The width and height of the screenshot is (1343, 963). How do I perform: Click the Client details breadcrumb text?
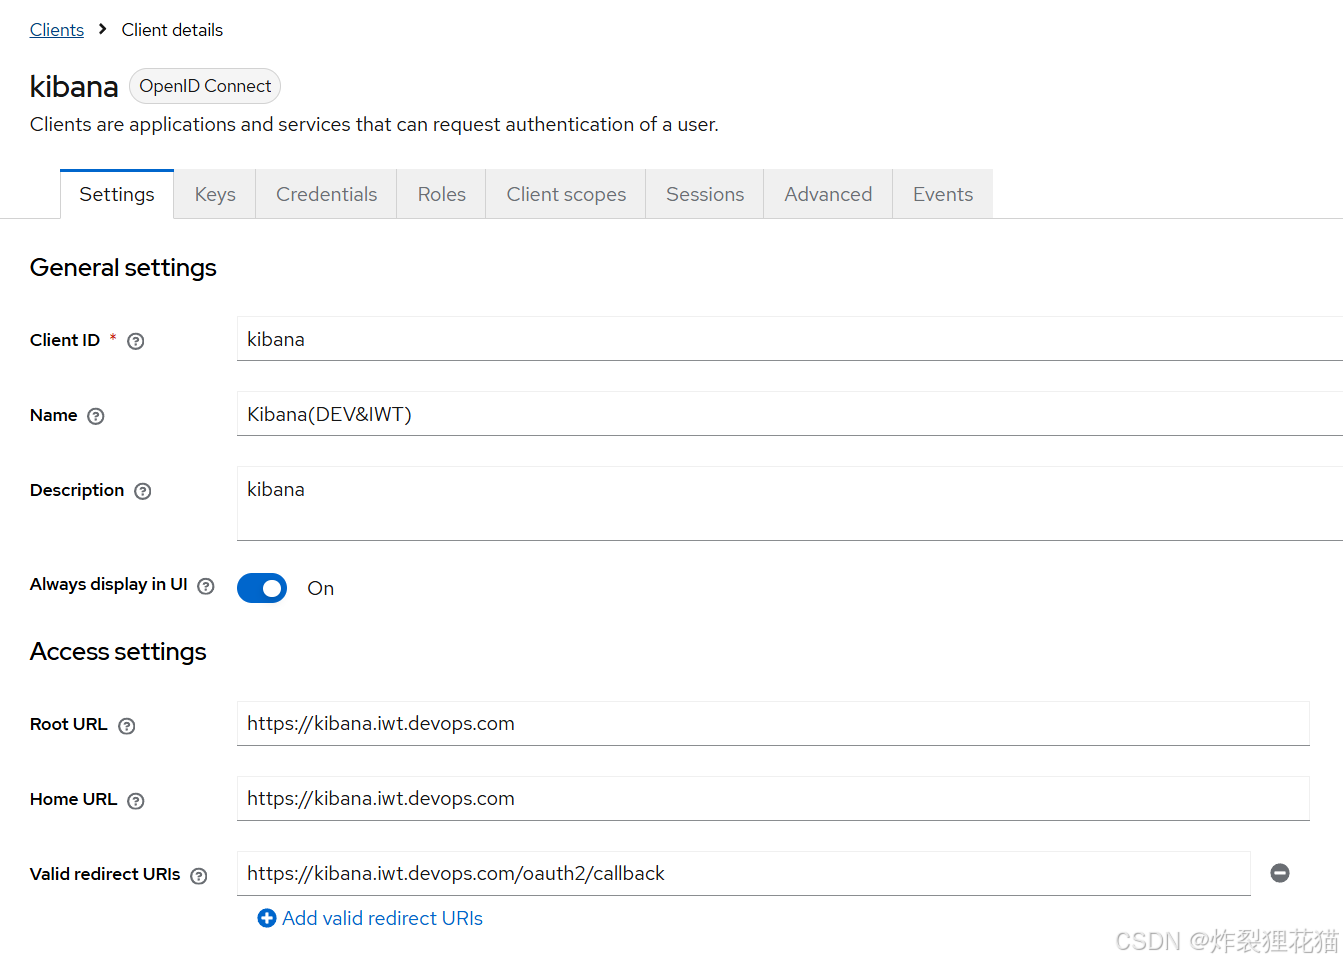172,30
